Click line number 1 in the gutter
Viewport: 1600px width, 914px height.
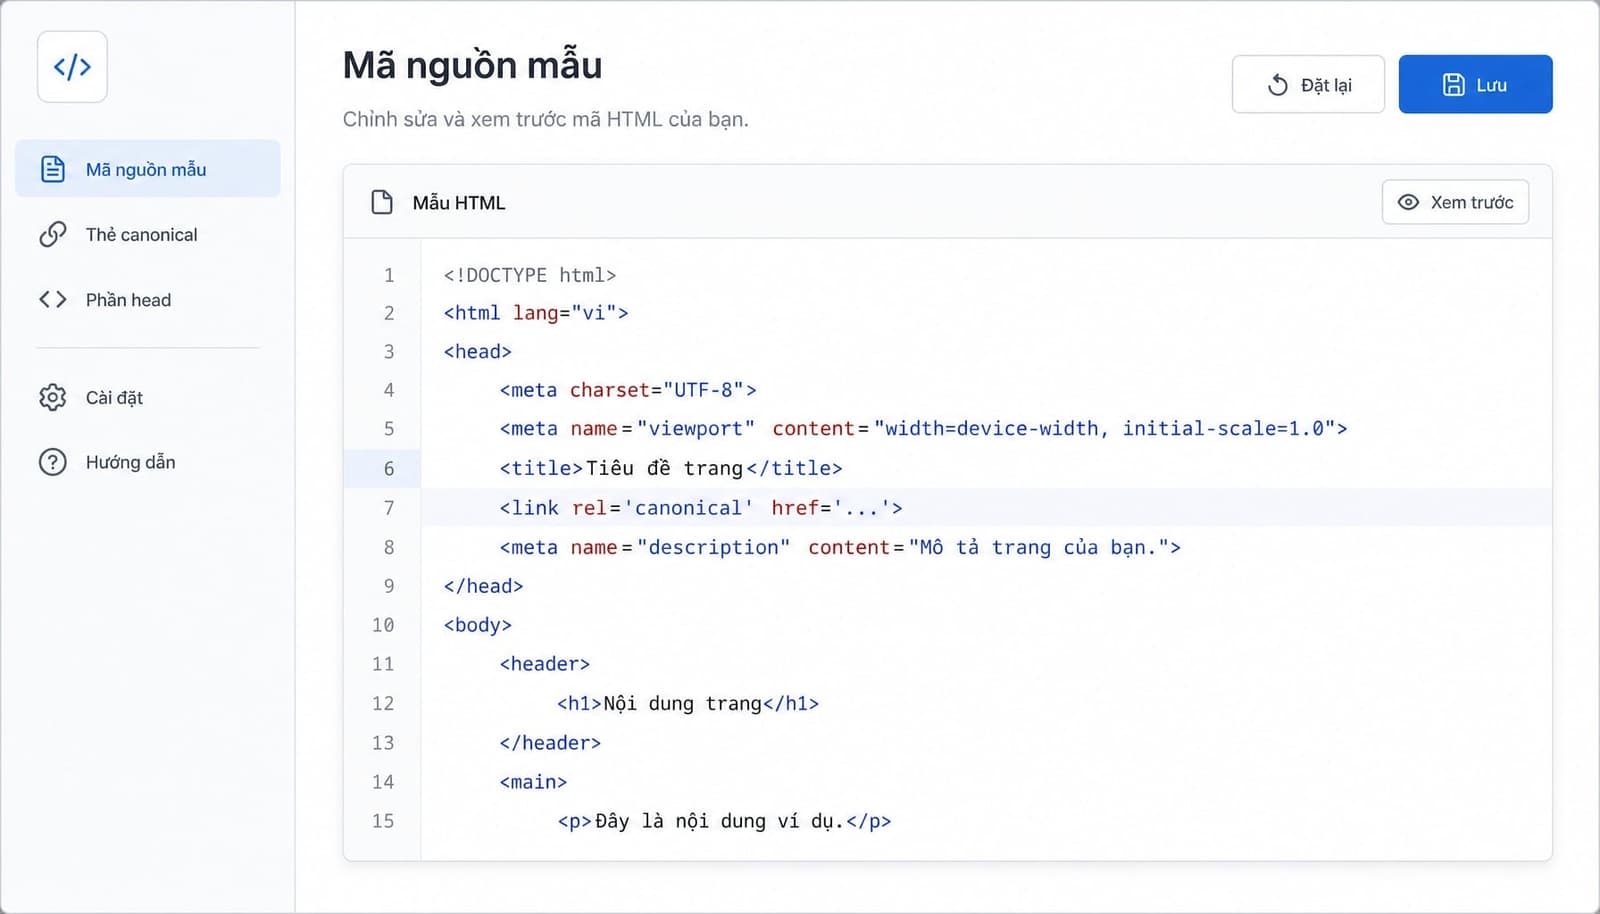(x=389, y=275)
